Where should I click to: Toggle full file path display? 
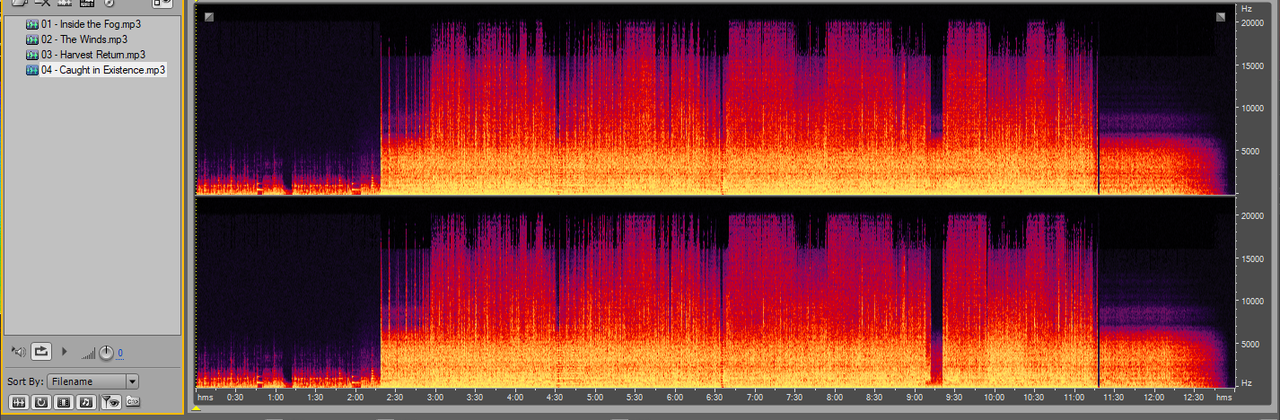click(x=133, y=402)
